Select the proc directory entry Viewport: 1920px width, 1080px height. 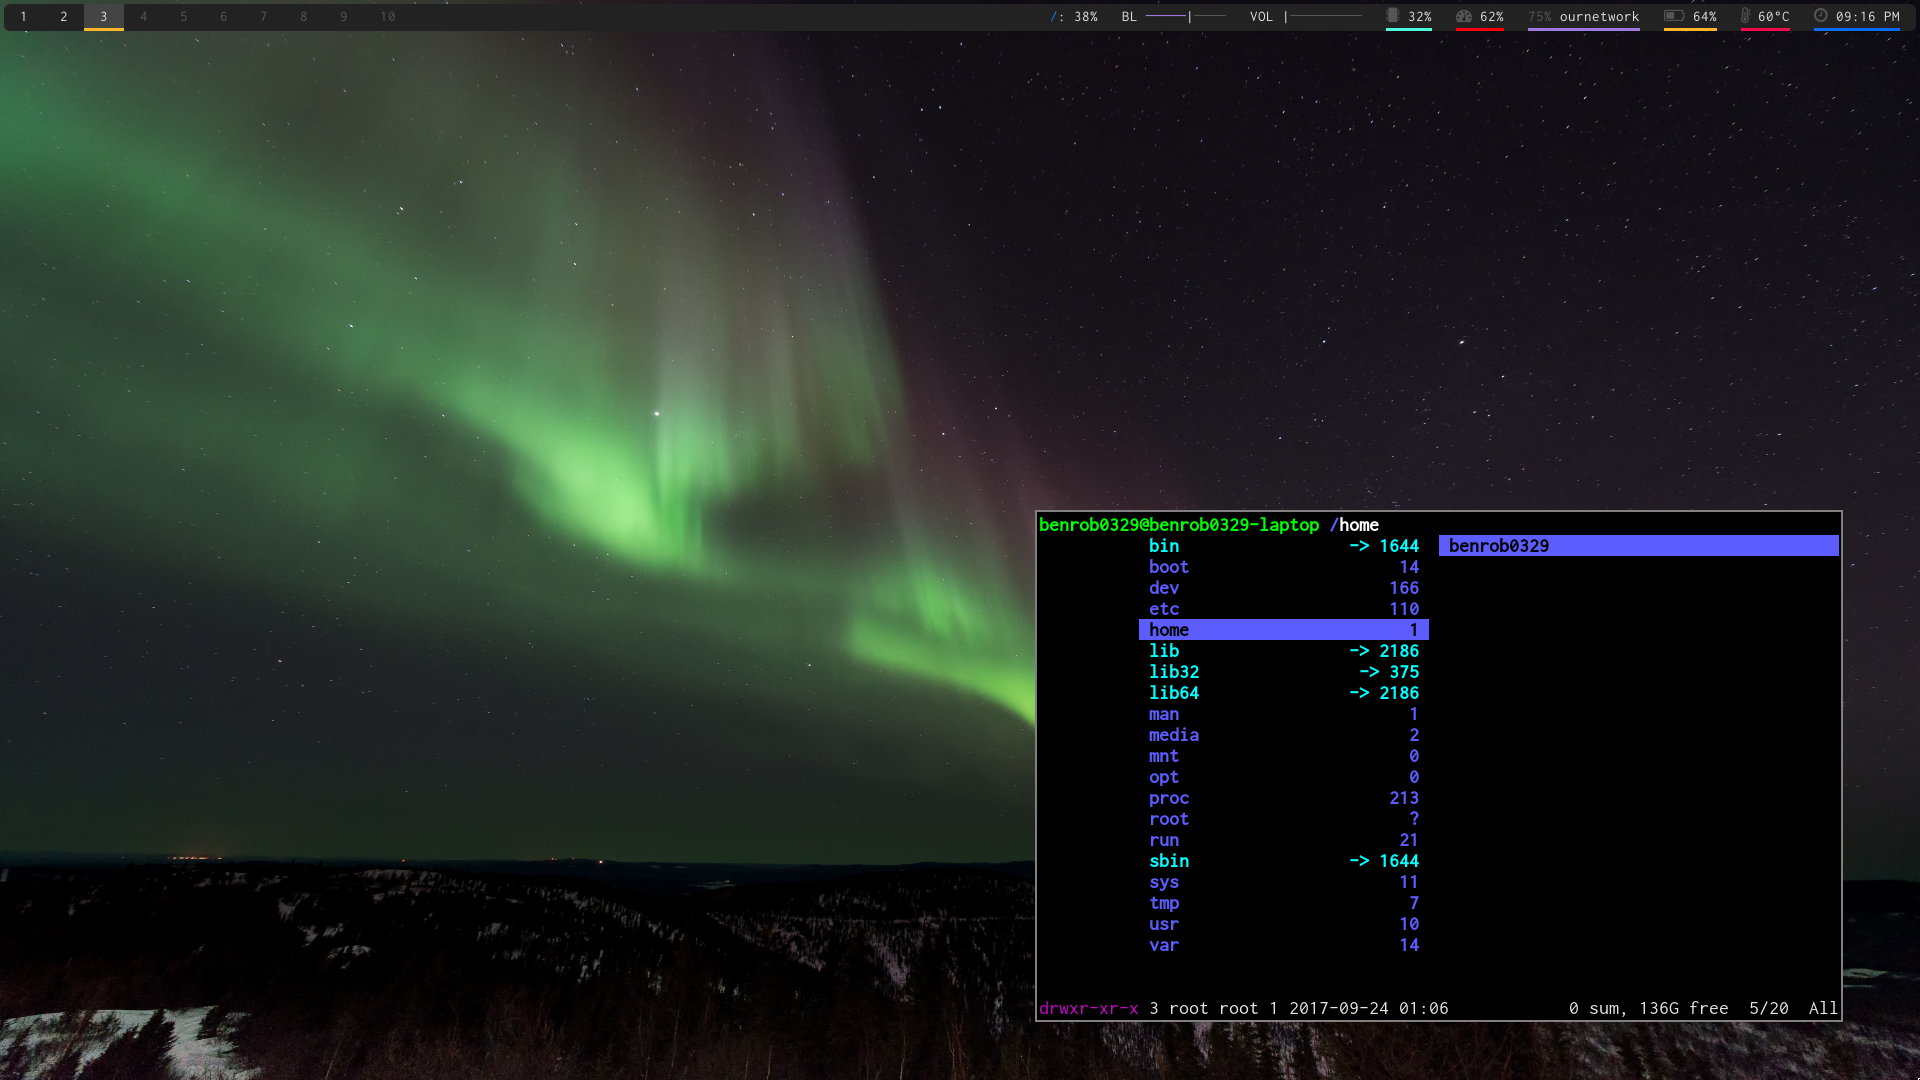tap(1169, 798)
